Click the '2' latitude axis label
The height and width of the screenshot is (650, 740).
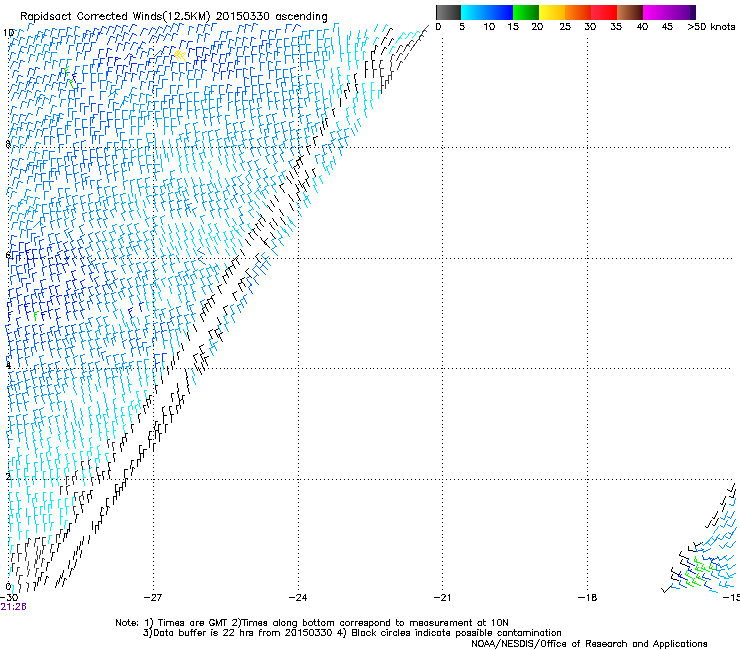[x=8, y=476]
